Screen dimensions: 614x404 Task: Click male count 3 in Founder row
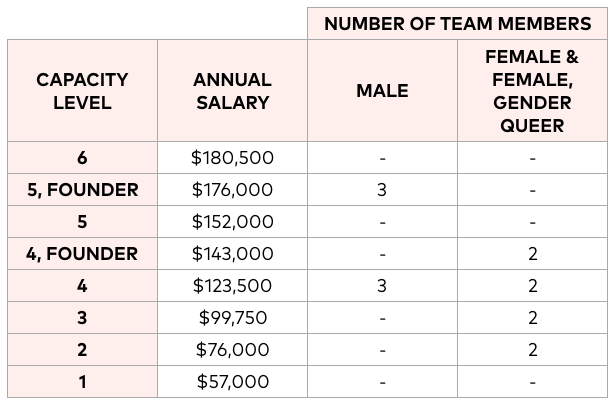383,190
